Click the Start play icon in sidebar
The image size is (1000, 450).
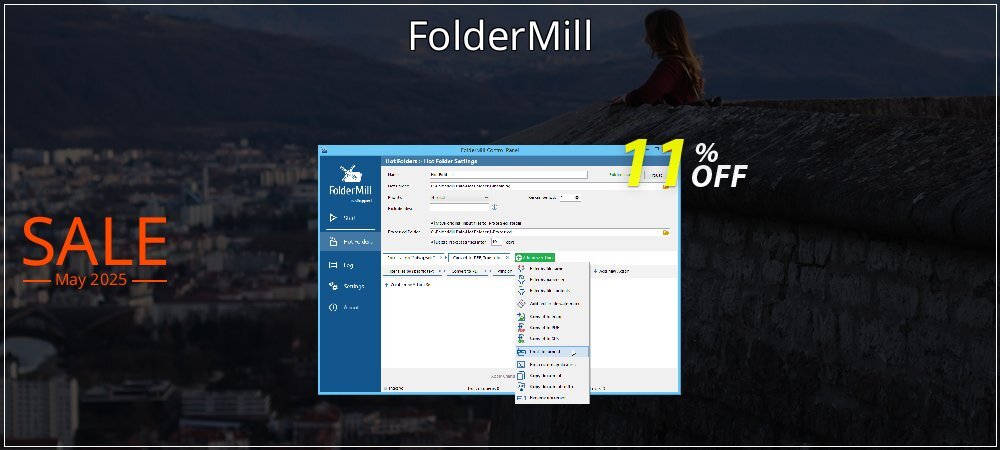coord(333,218)
